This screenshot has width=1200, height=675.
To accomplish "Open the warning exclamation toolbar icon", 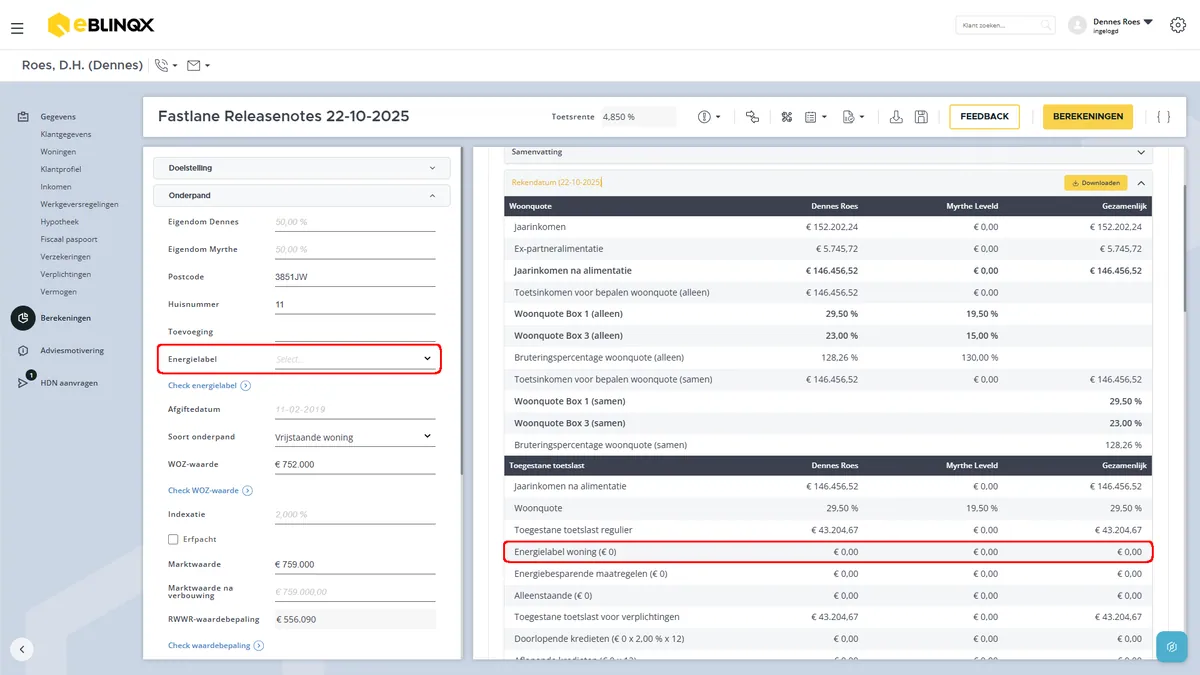I will [x=704, y=117].
